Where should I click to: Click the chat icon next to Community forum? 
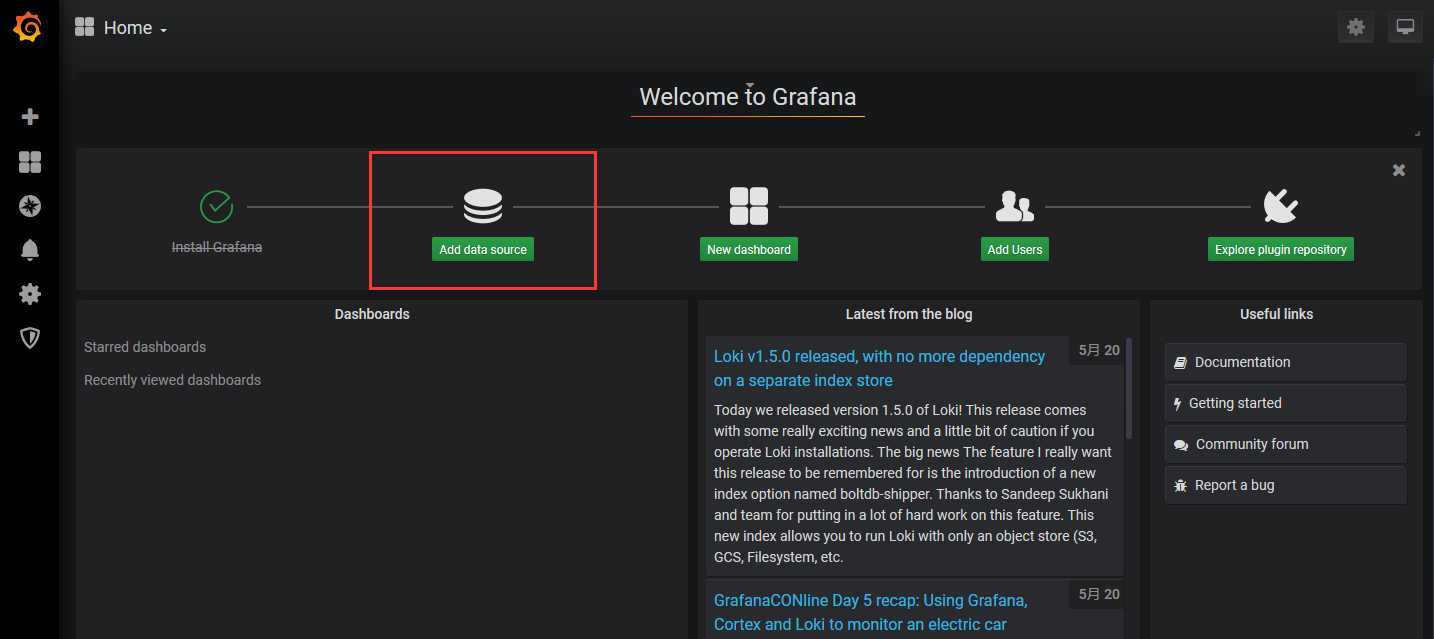click(x=1181, y=445)
